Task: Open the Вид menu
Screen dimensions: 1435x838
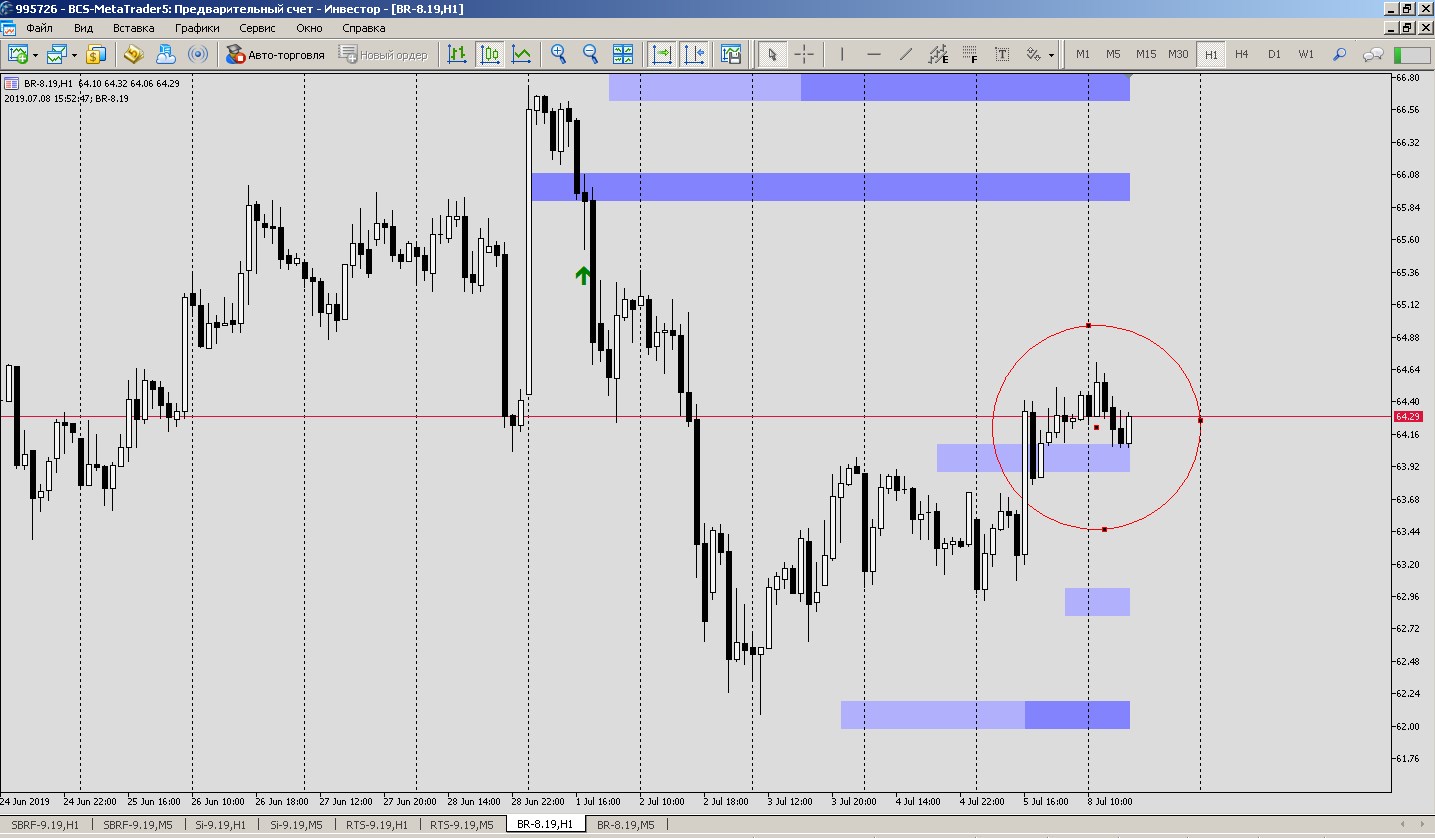Action: [x=84, y=28]
